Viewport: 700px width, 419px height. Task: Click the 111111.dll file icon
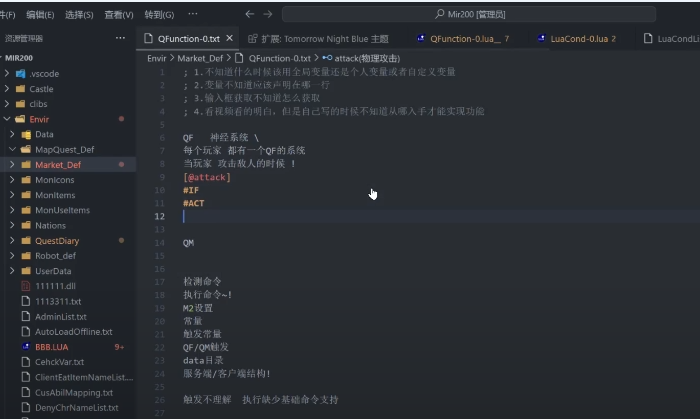point(26,286)
